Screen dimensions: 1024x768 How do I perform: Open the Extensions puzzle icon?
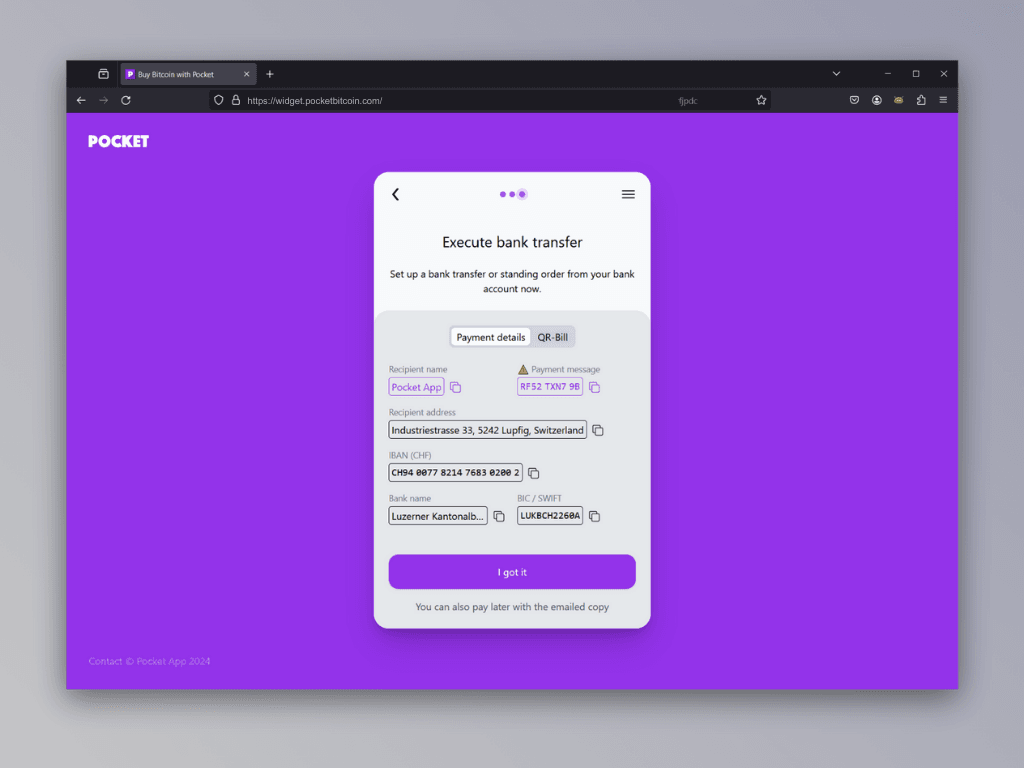coord(921,101)
